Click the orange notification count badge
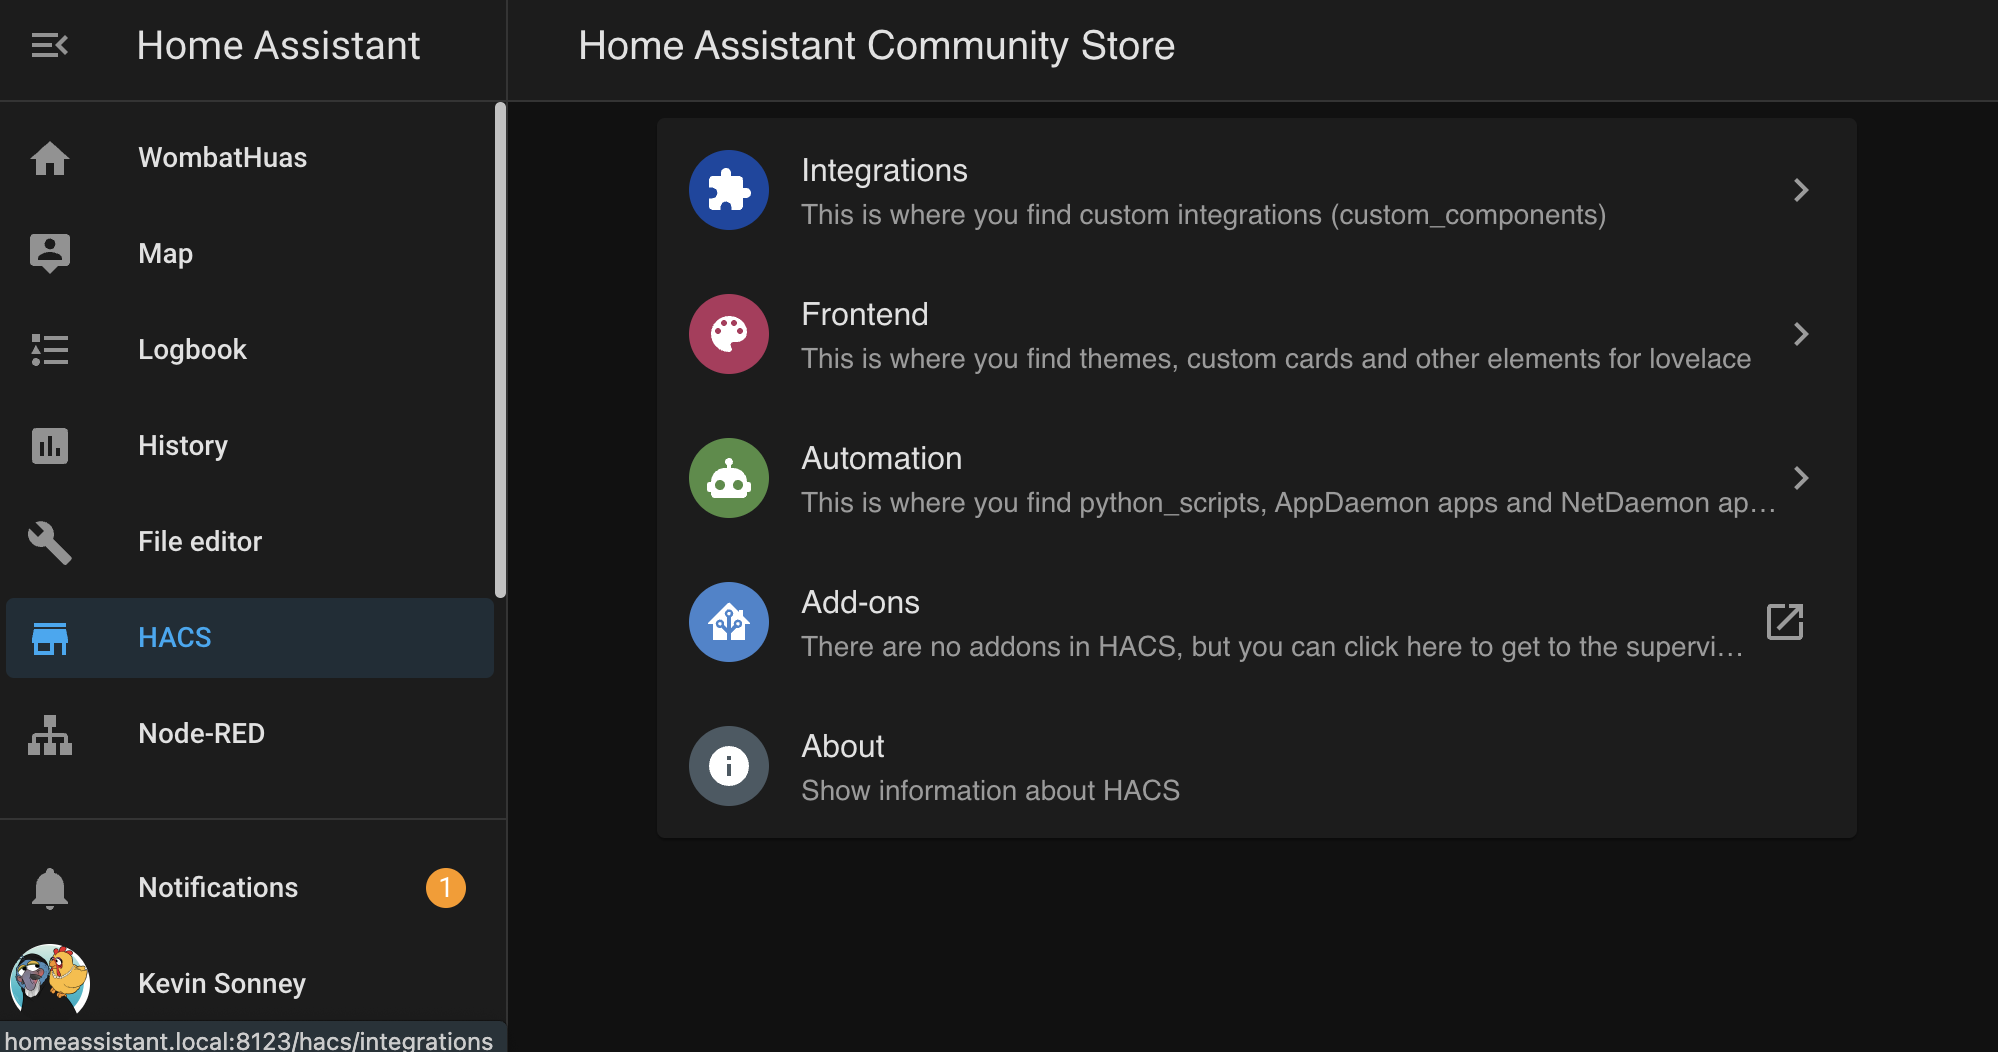 [446, 888]
